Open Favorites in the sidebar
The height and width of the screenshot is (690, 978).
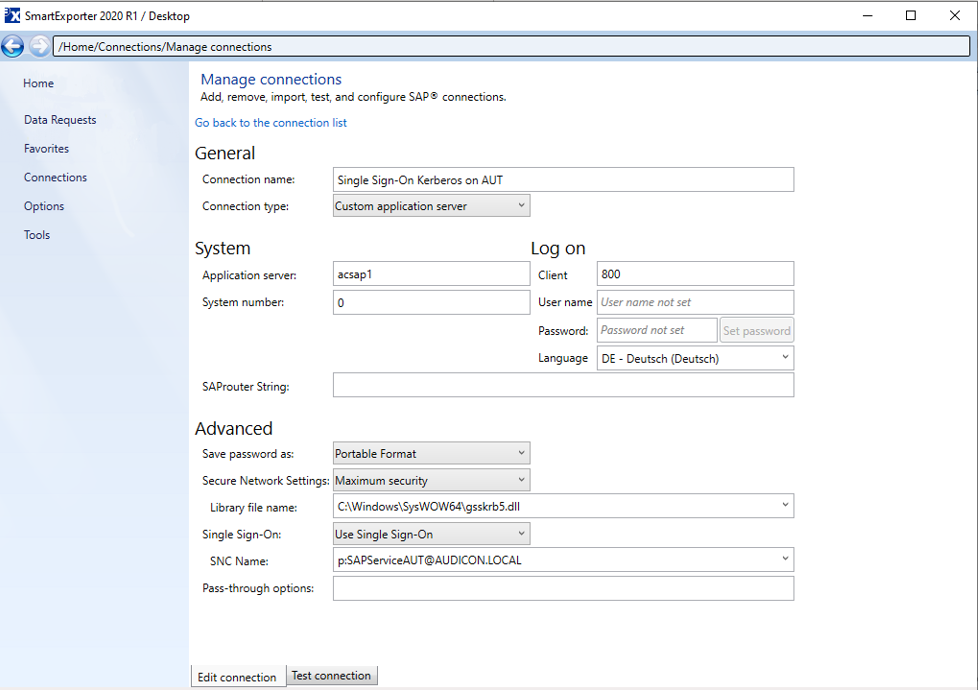(46, 148)
